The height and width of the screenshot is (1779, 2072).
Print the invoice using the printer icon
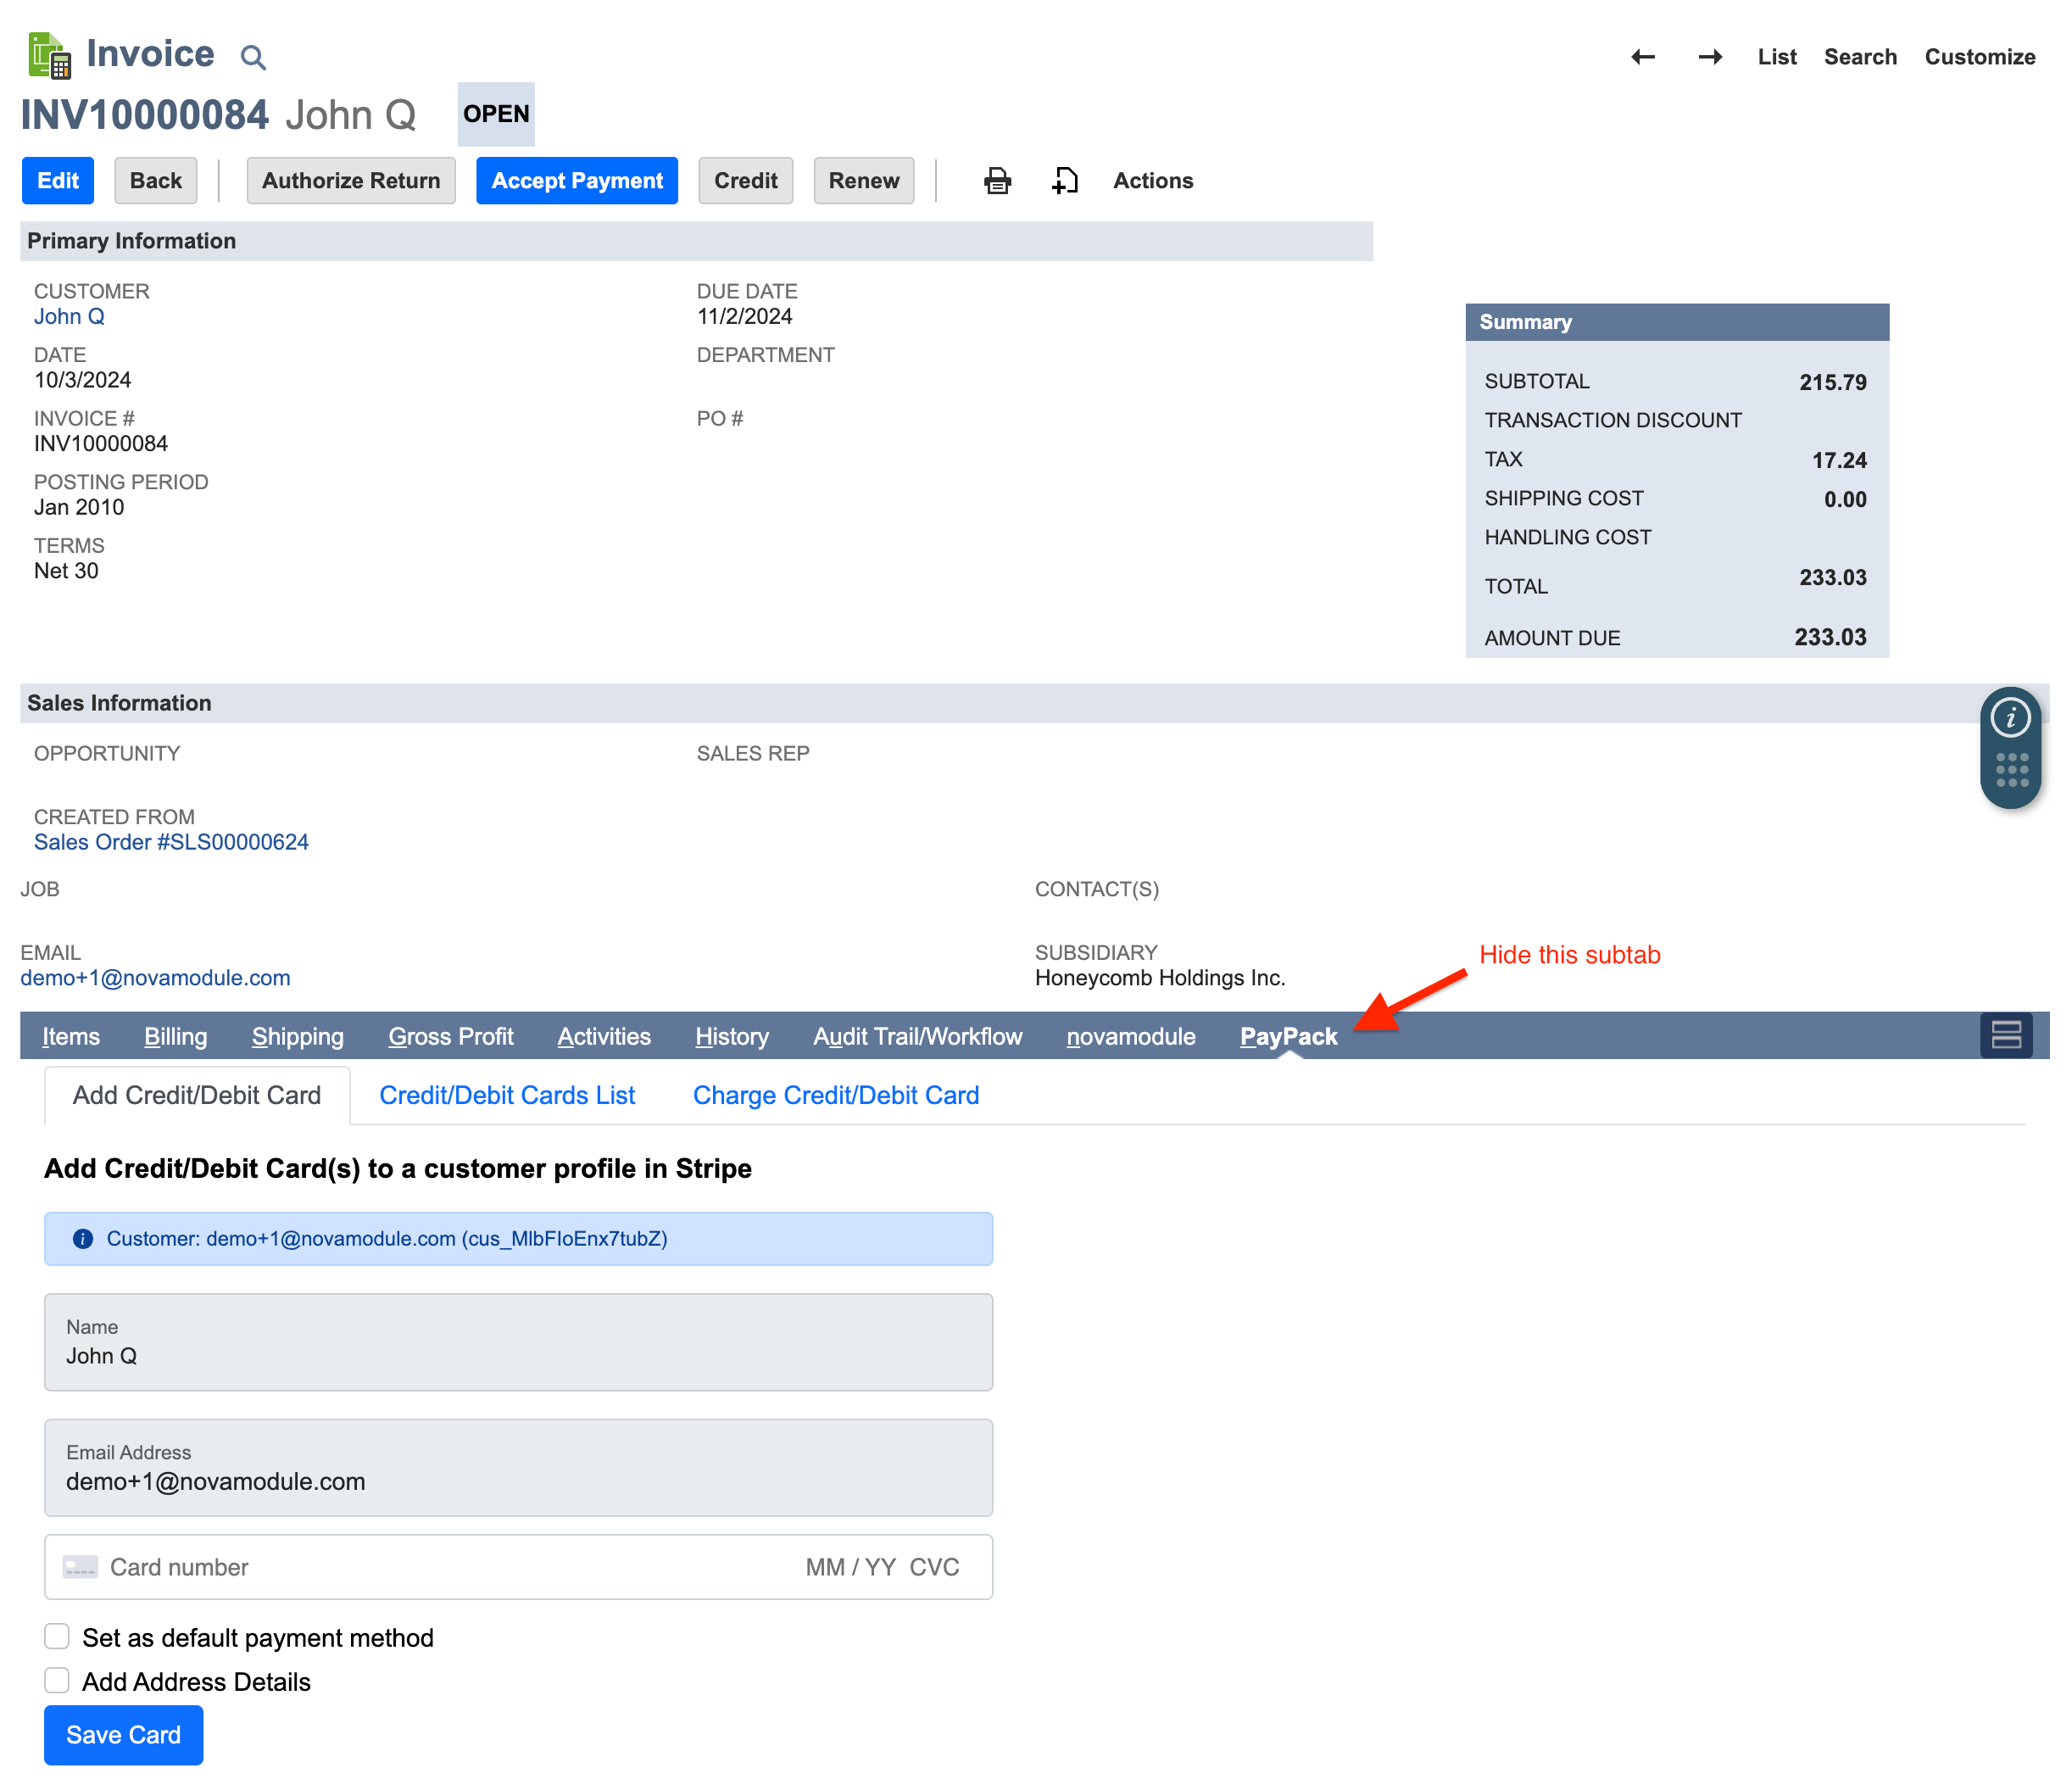pyautogui.click(x=997, y=181)
